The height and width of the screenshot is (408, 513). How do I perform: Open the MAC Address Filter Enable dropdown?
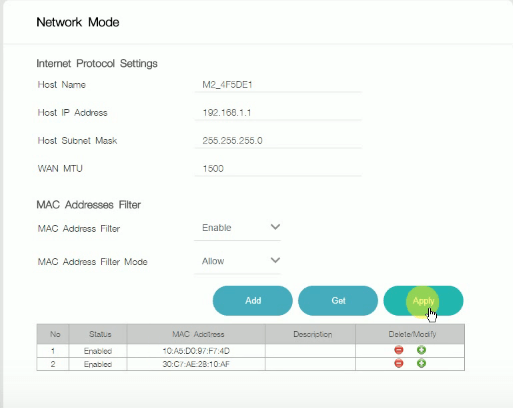click(237, 228)
